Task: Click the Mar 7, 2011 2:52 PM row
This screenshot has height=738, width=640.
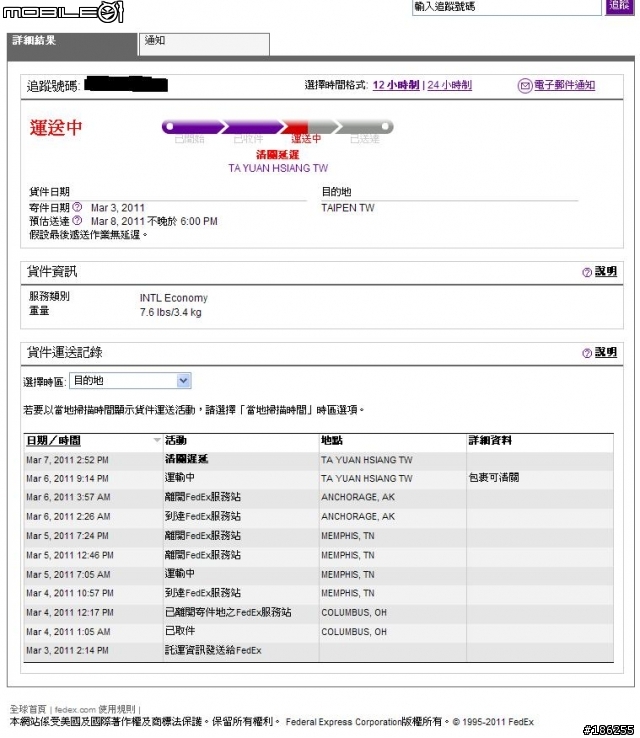Action: pyautogui.click(x=319, y=460)
